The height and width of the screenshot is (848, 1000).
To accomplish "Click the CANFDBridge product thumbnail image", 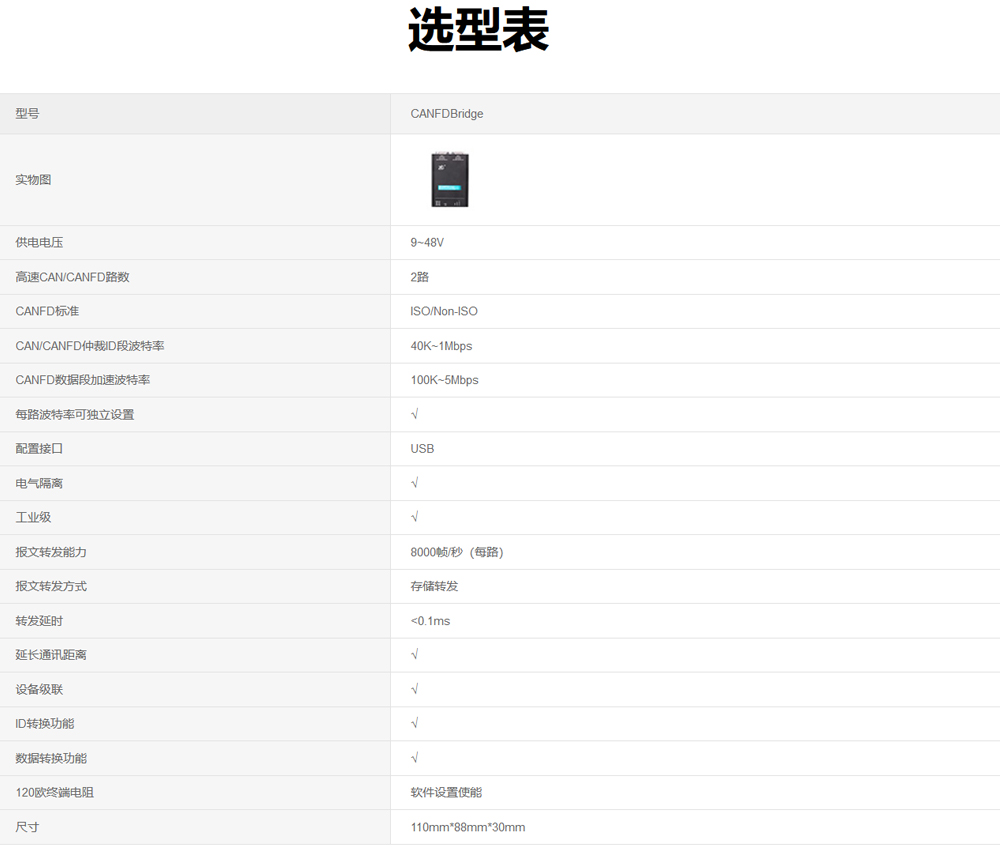I will click(450, 180).
